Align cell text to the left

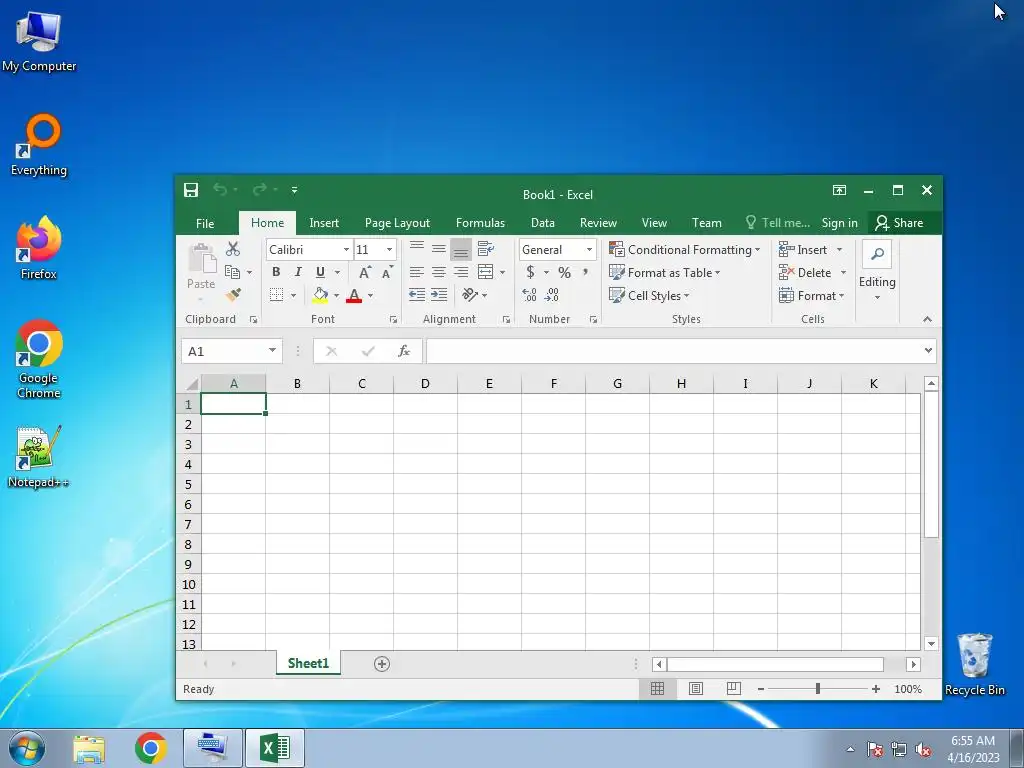417,272
